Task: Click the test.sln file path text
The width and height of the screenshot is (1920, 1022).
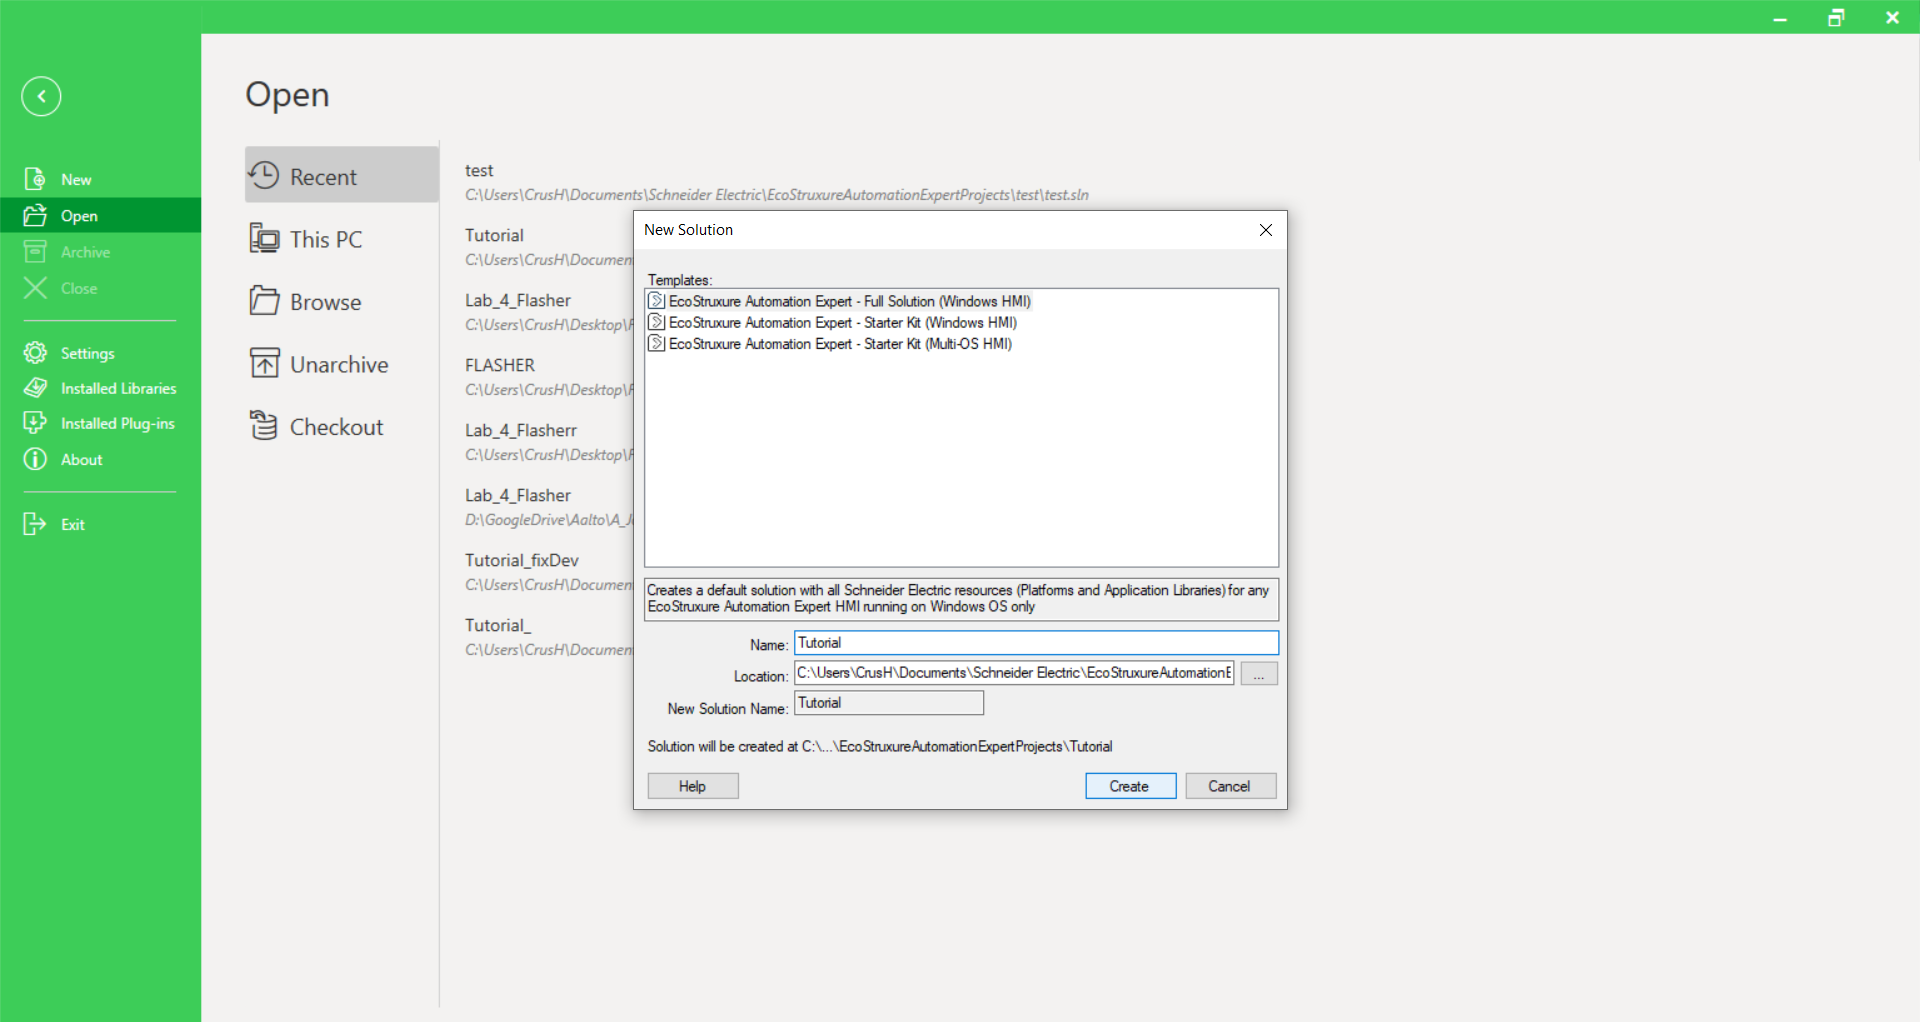Action: pos(777,195)
